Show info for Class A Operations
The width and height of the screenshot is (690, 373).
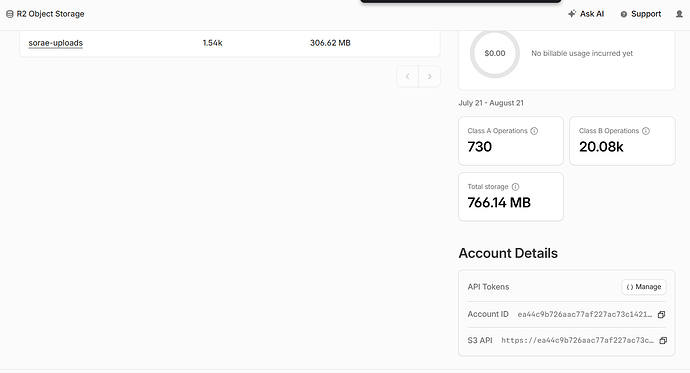pos(534,131)
